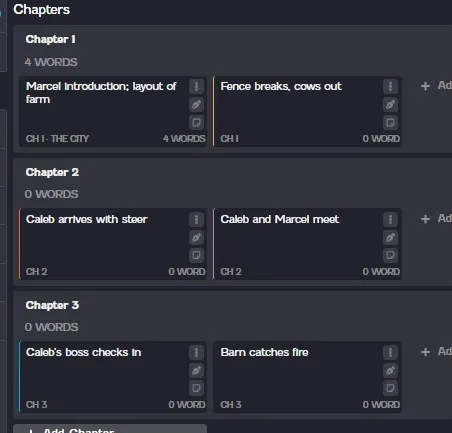Add a scene to Chapter 1 row
Screen dimensions: 452x433
pos(436,86)
